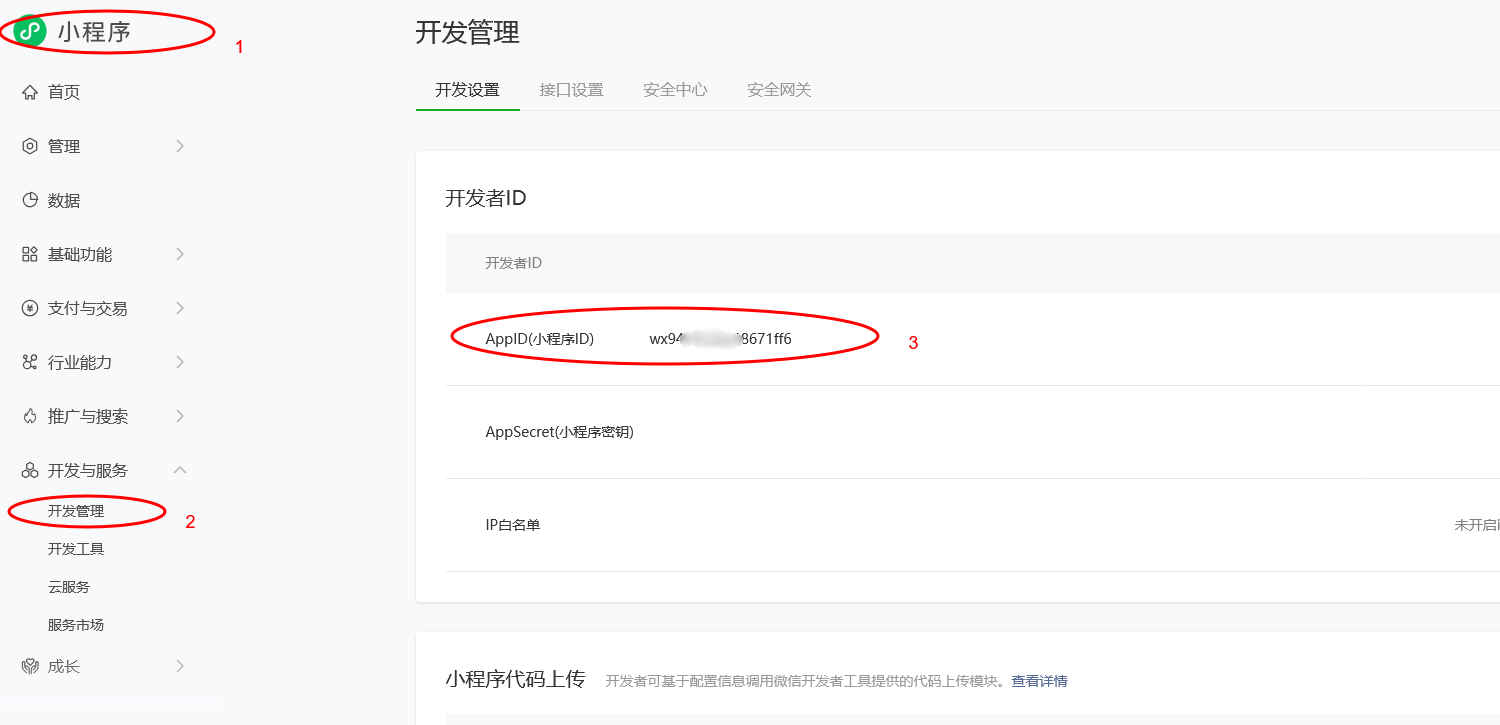Viewport: 1500px width, 725px height.
Task: Click the 支付与交易 yen icon
Action: [x=30, y=308]
